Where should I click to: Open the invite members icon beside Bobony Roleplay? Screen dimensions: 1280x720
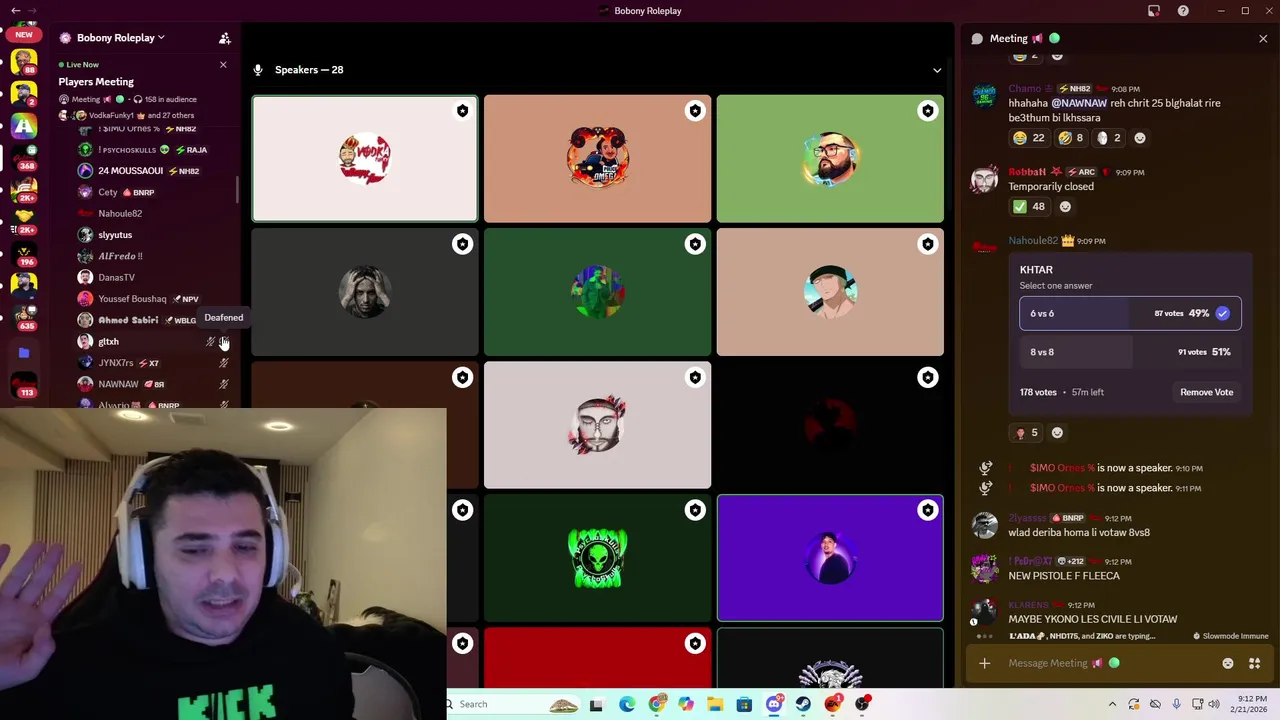pyautogui.click(x=225, y=38)
